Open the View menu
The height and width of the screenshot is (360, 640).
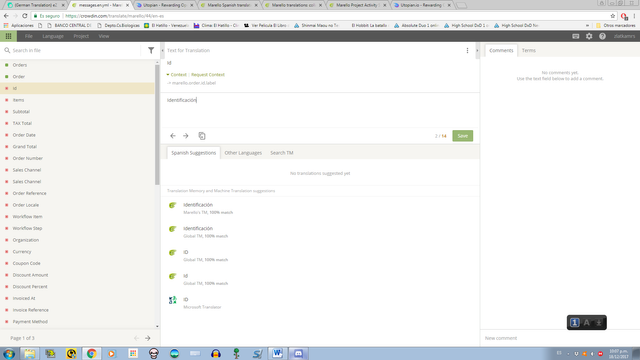(104, 36)
